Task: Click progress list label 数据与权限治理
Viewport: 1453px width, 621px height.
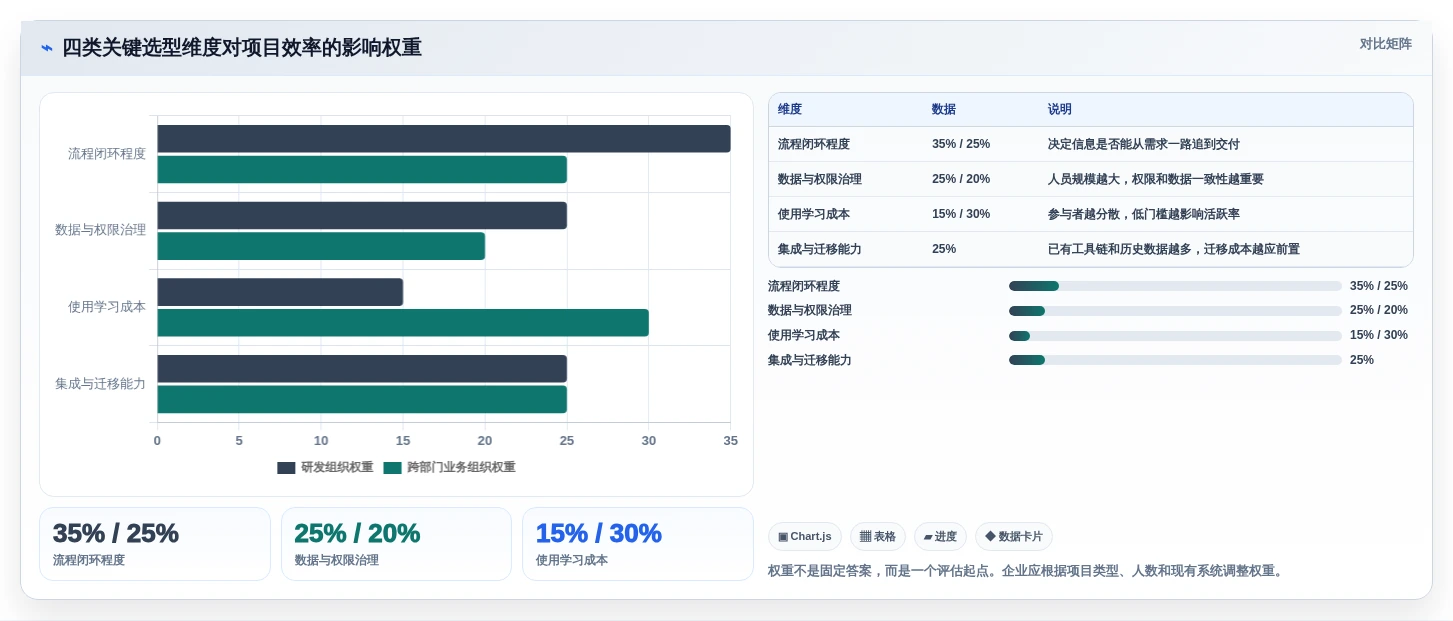Action: [x=810, y=311]
